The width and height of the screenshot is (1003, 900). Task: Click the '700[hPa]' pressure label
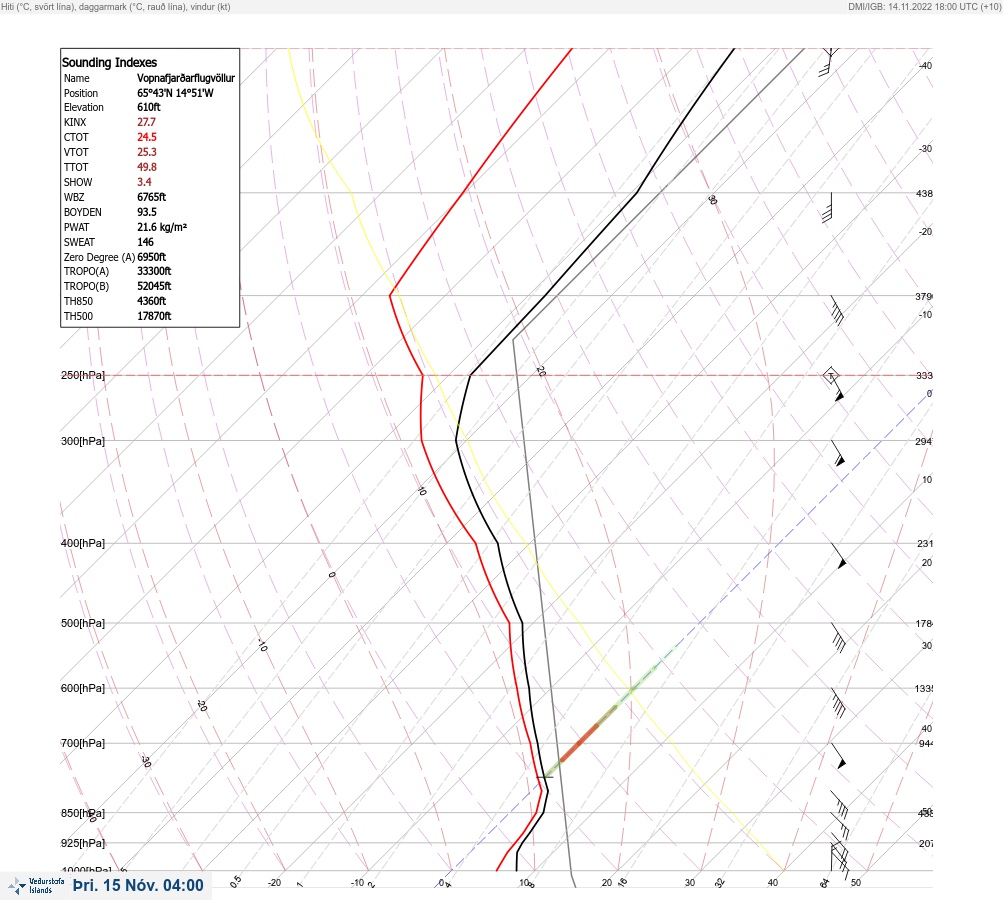click(x=83, y=743)
